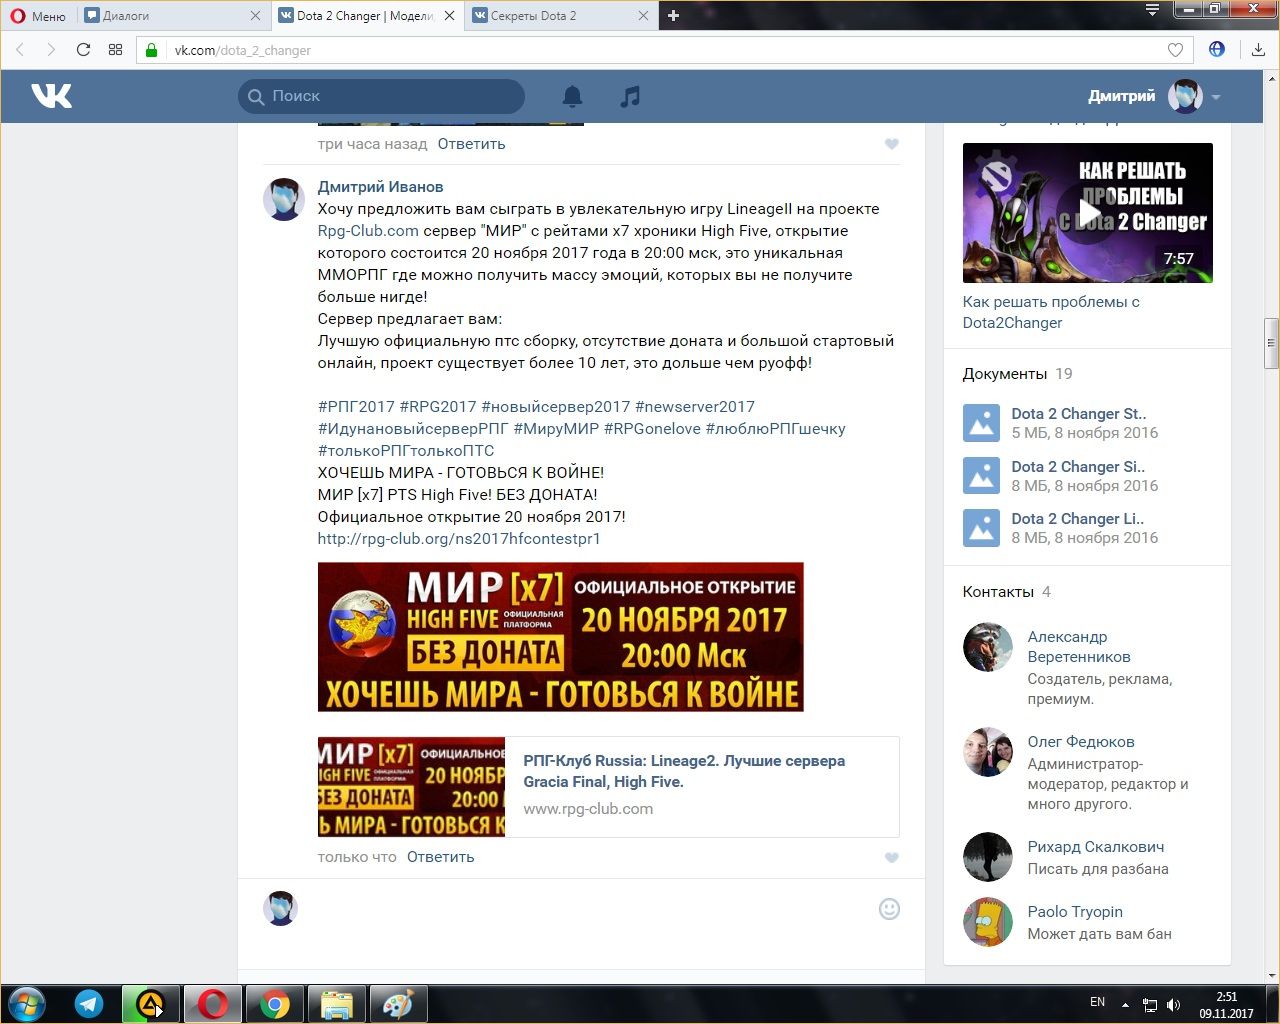Click the network icon in the system tray
Viewport: 1280px width, 1024px height.
click(1150, 1005)
